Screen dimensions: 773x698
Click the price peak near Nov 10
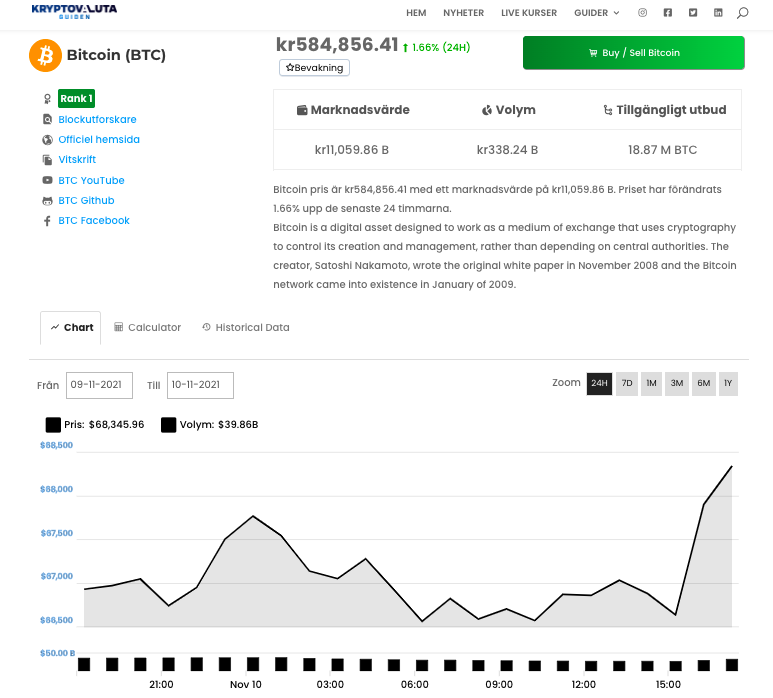point(253,516)
